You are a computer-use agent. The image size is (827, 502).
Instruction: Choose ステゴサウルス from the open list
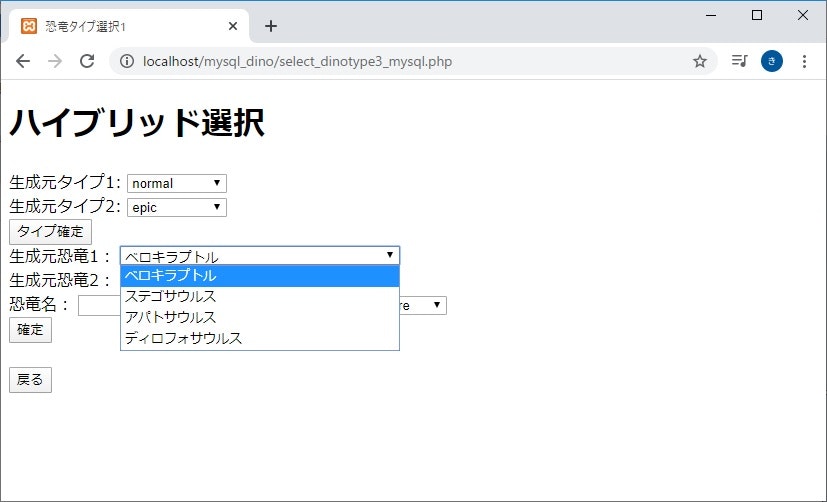coord(260,296)
